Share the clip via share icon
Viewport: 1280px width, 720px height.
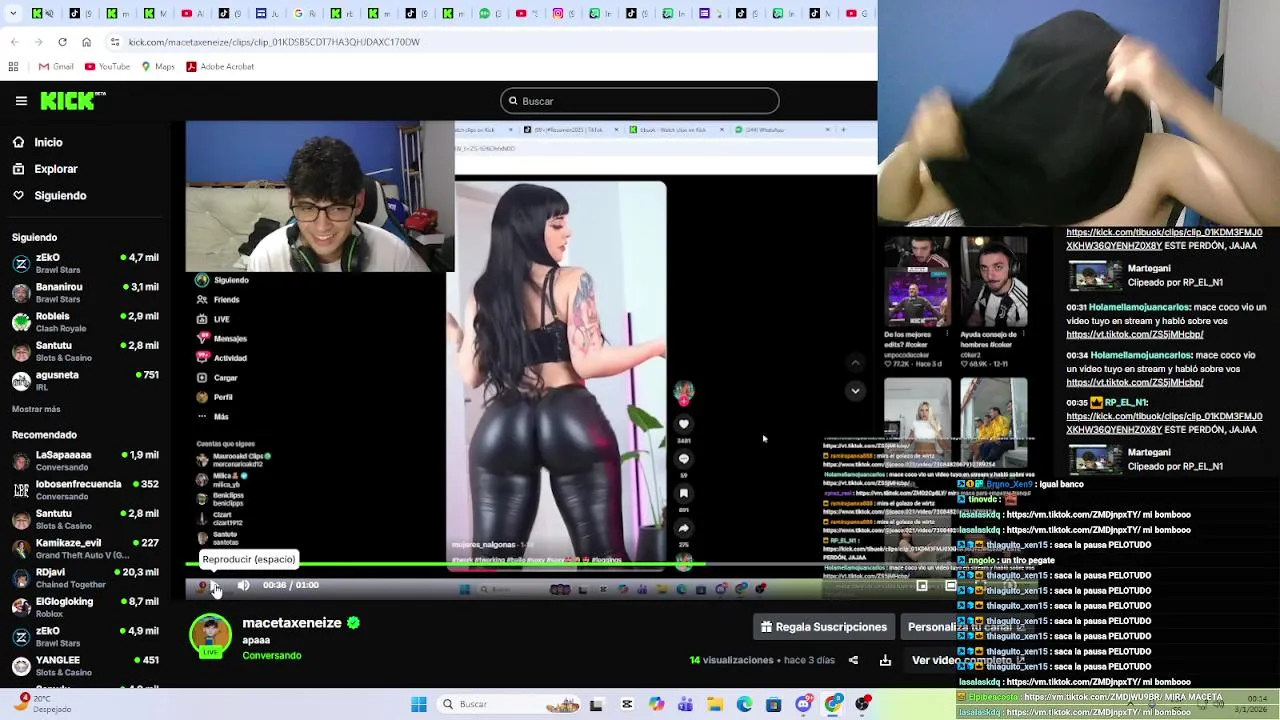pos(853,660)
